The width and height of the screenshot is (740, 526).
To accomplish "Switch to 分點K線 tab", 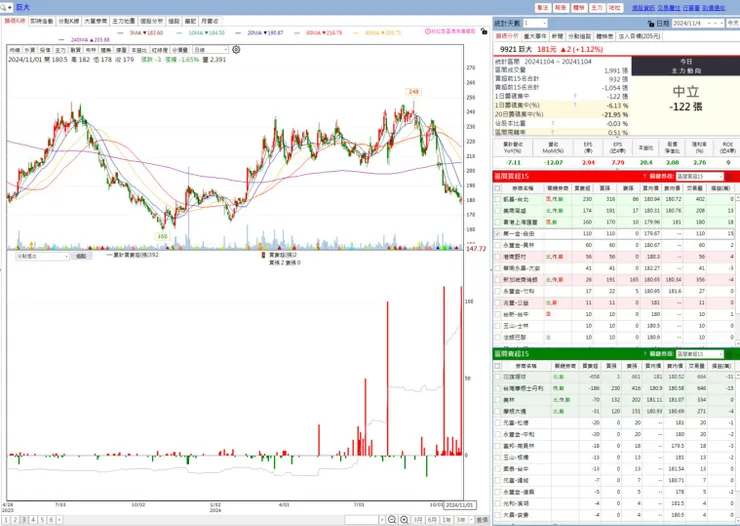I will [x=68, y=21].
